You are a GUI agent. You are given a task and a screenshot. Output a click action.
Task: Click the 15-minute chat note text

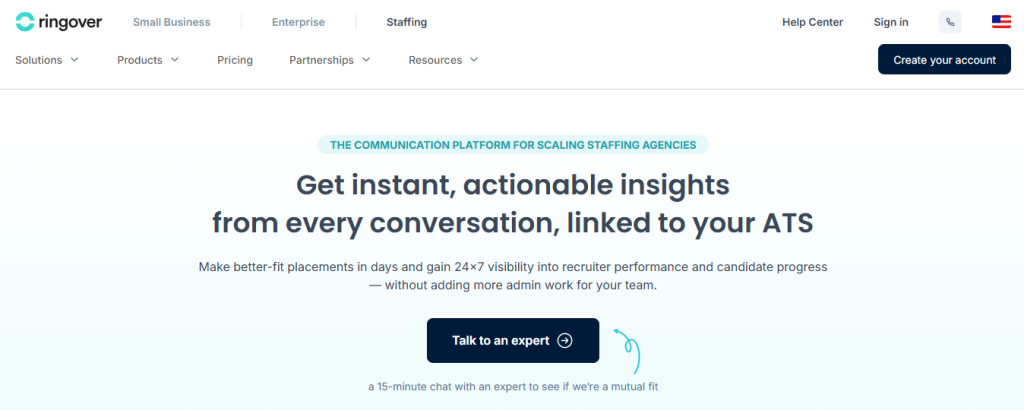(x=512, y=386)
